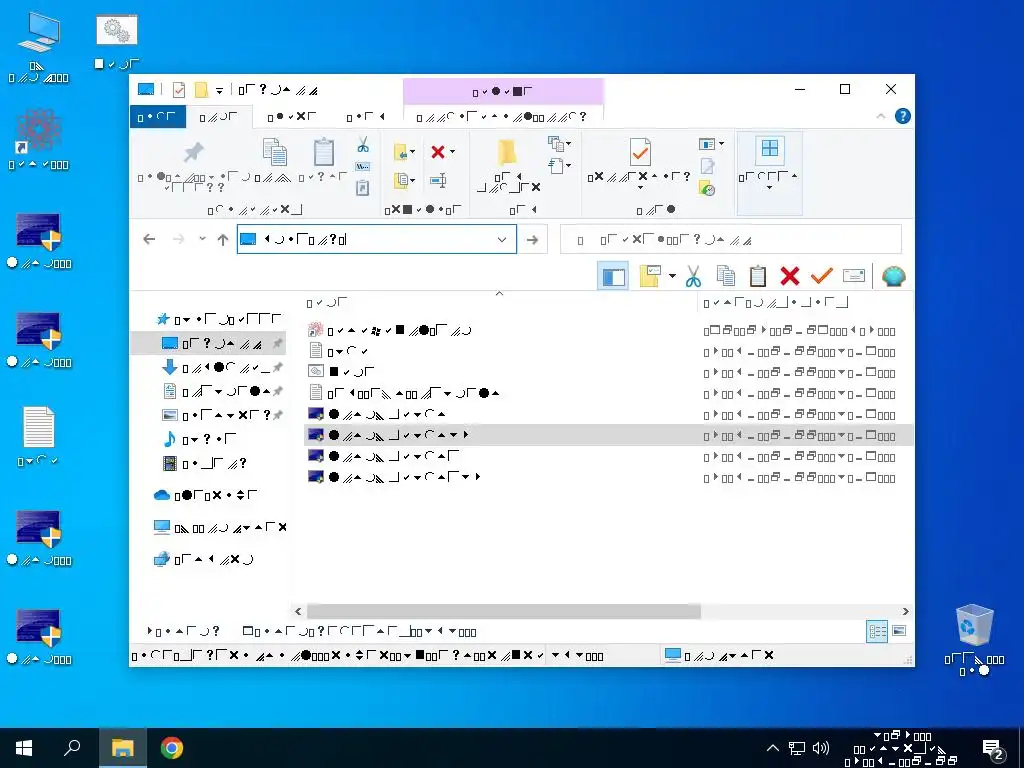
Task: Select the red snowflake shortcut row in file list
Action: coord(609,330)
